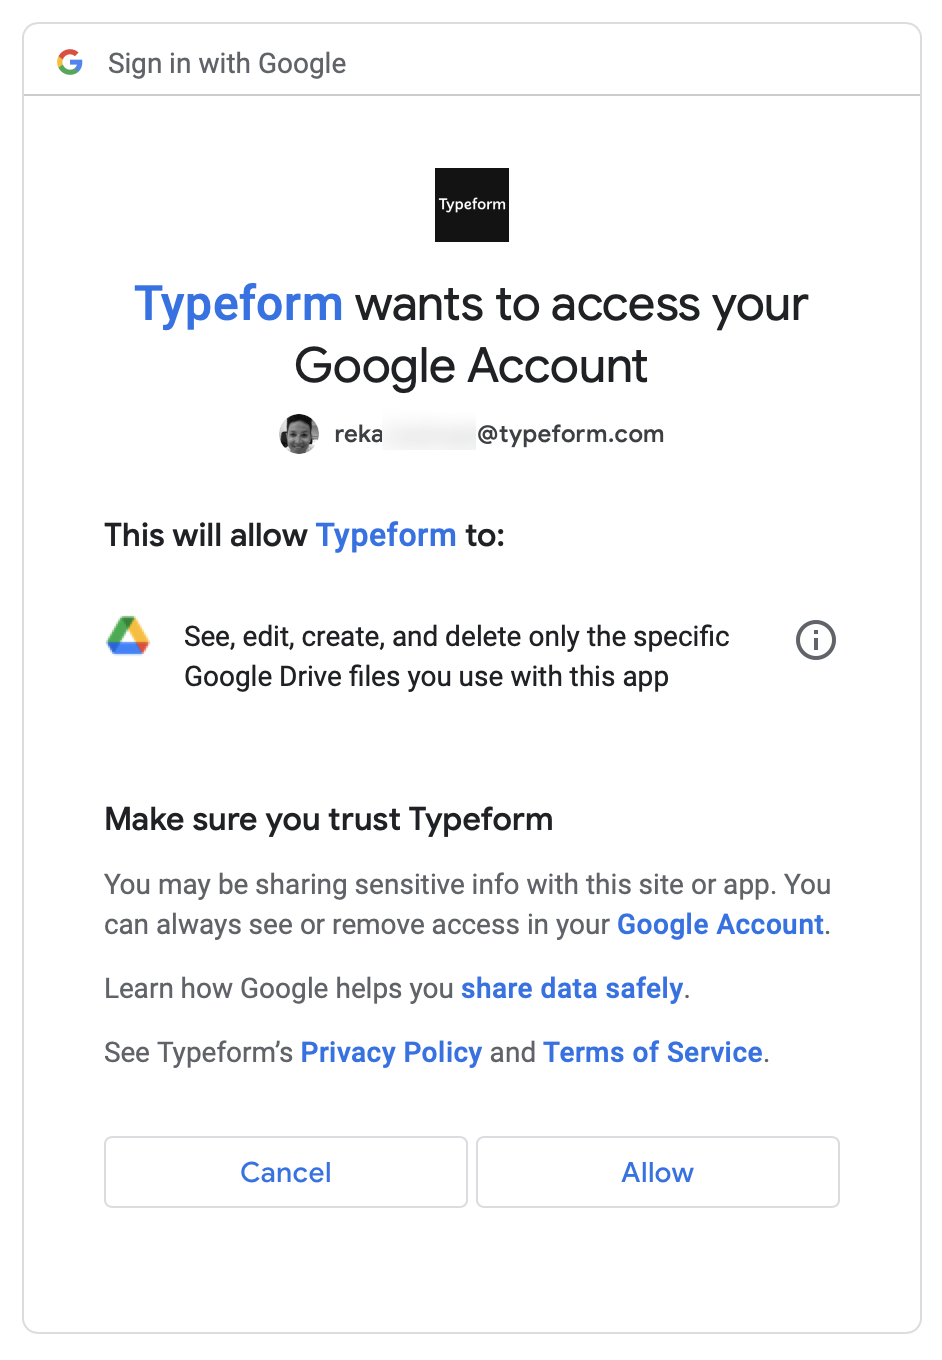Click the user profile avatar photo
Viewport: 942px width, 1360px height.
tap(299, 434)
